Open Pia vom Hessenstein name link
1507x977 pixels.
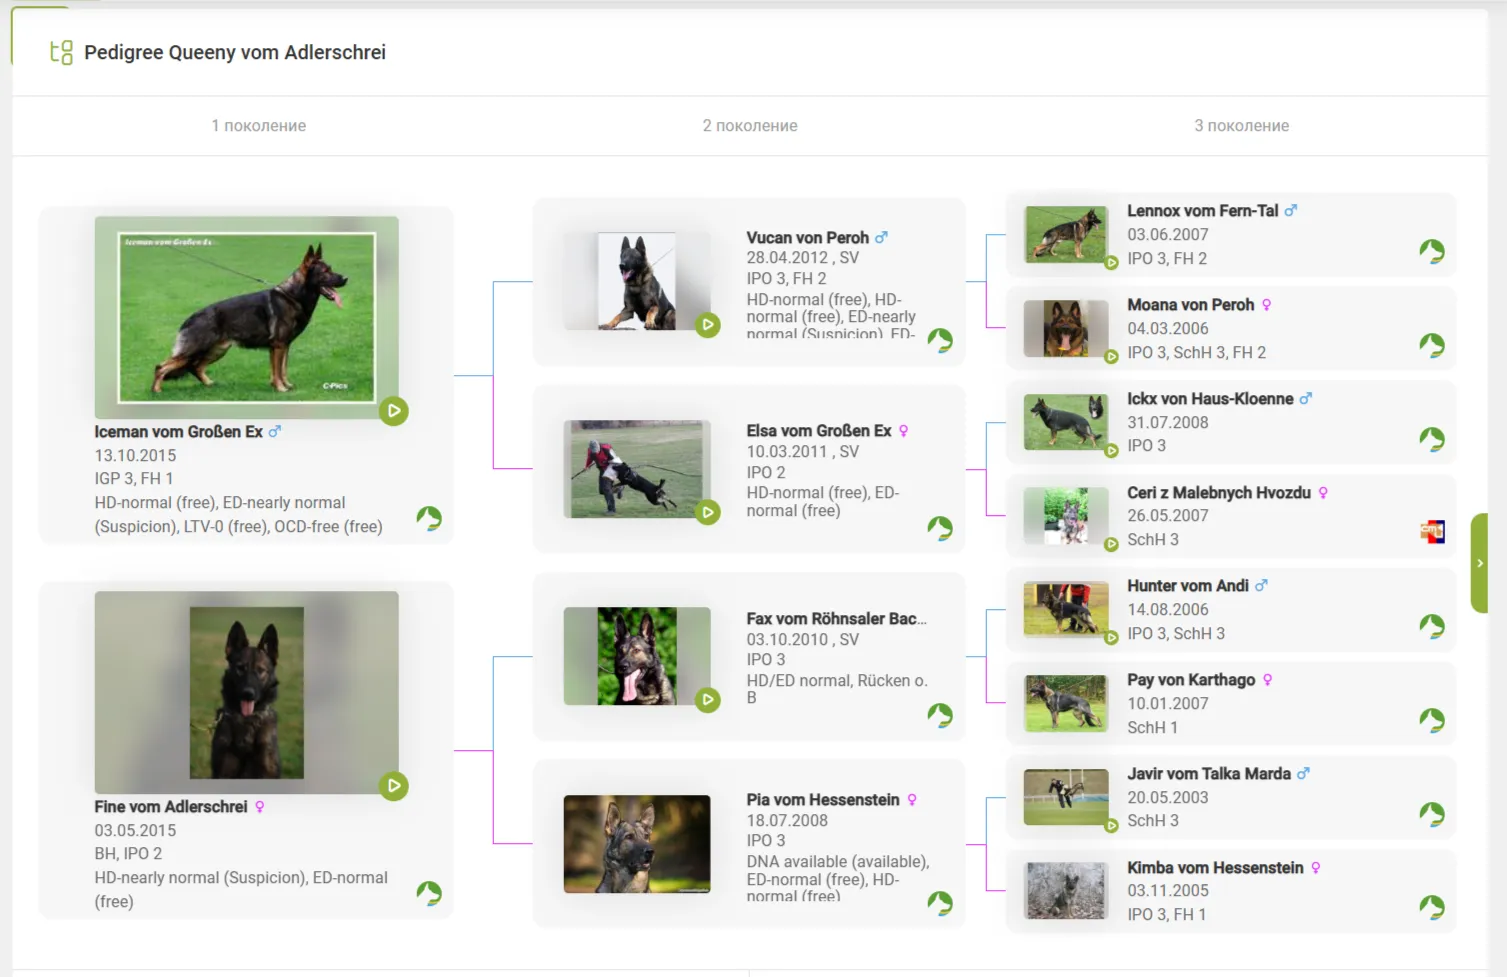(x=822, y=800)
